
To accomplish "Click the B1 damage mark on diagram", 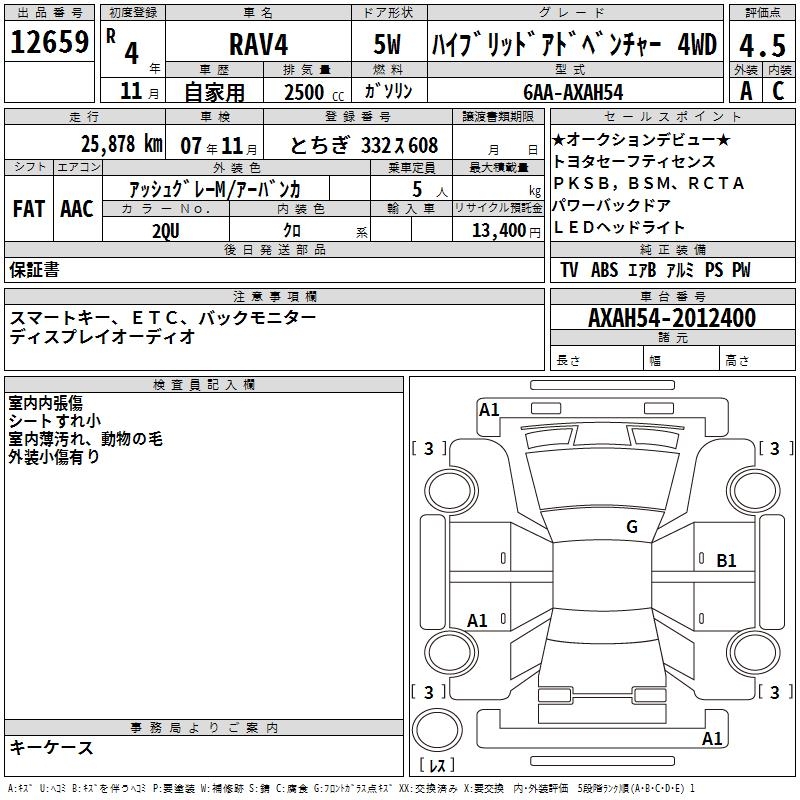I will click(x=726, y=561).
